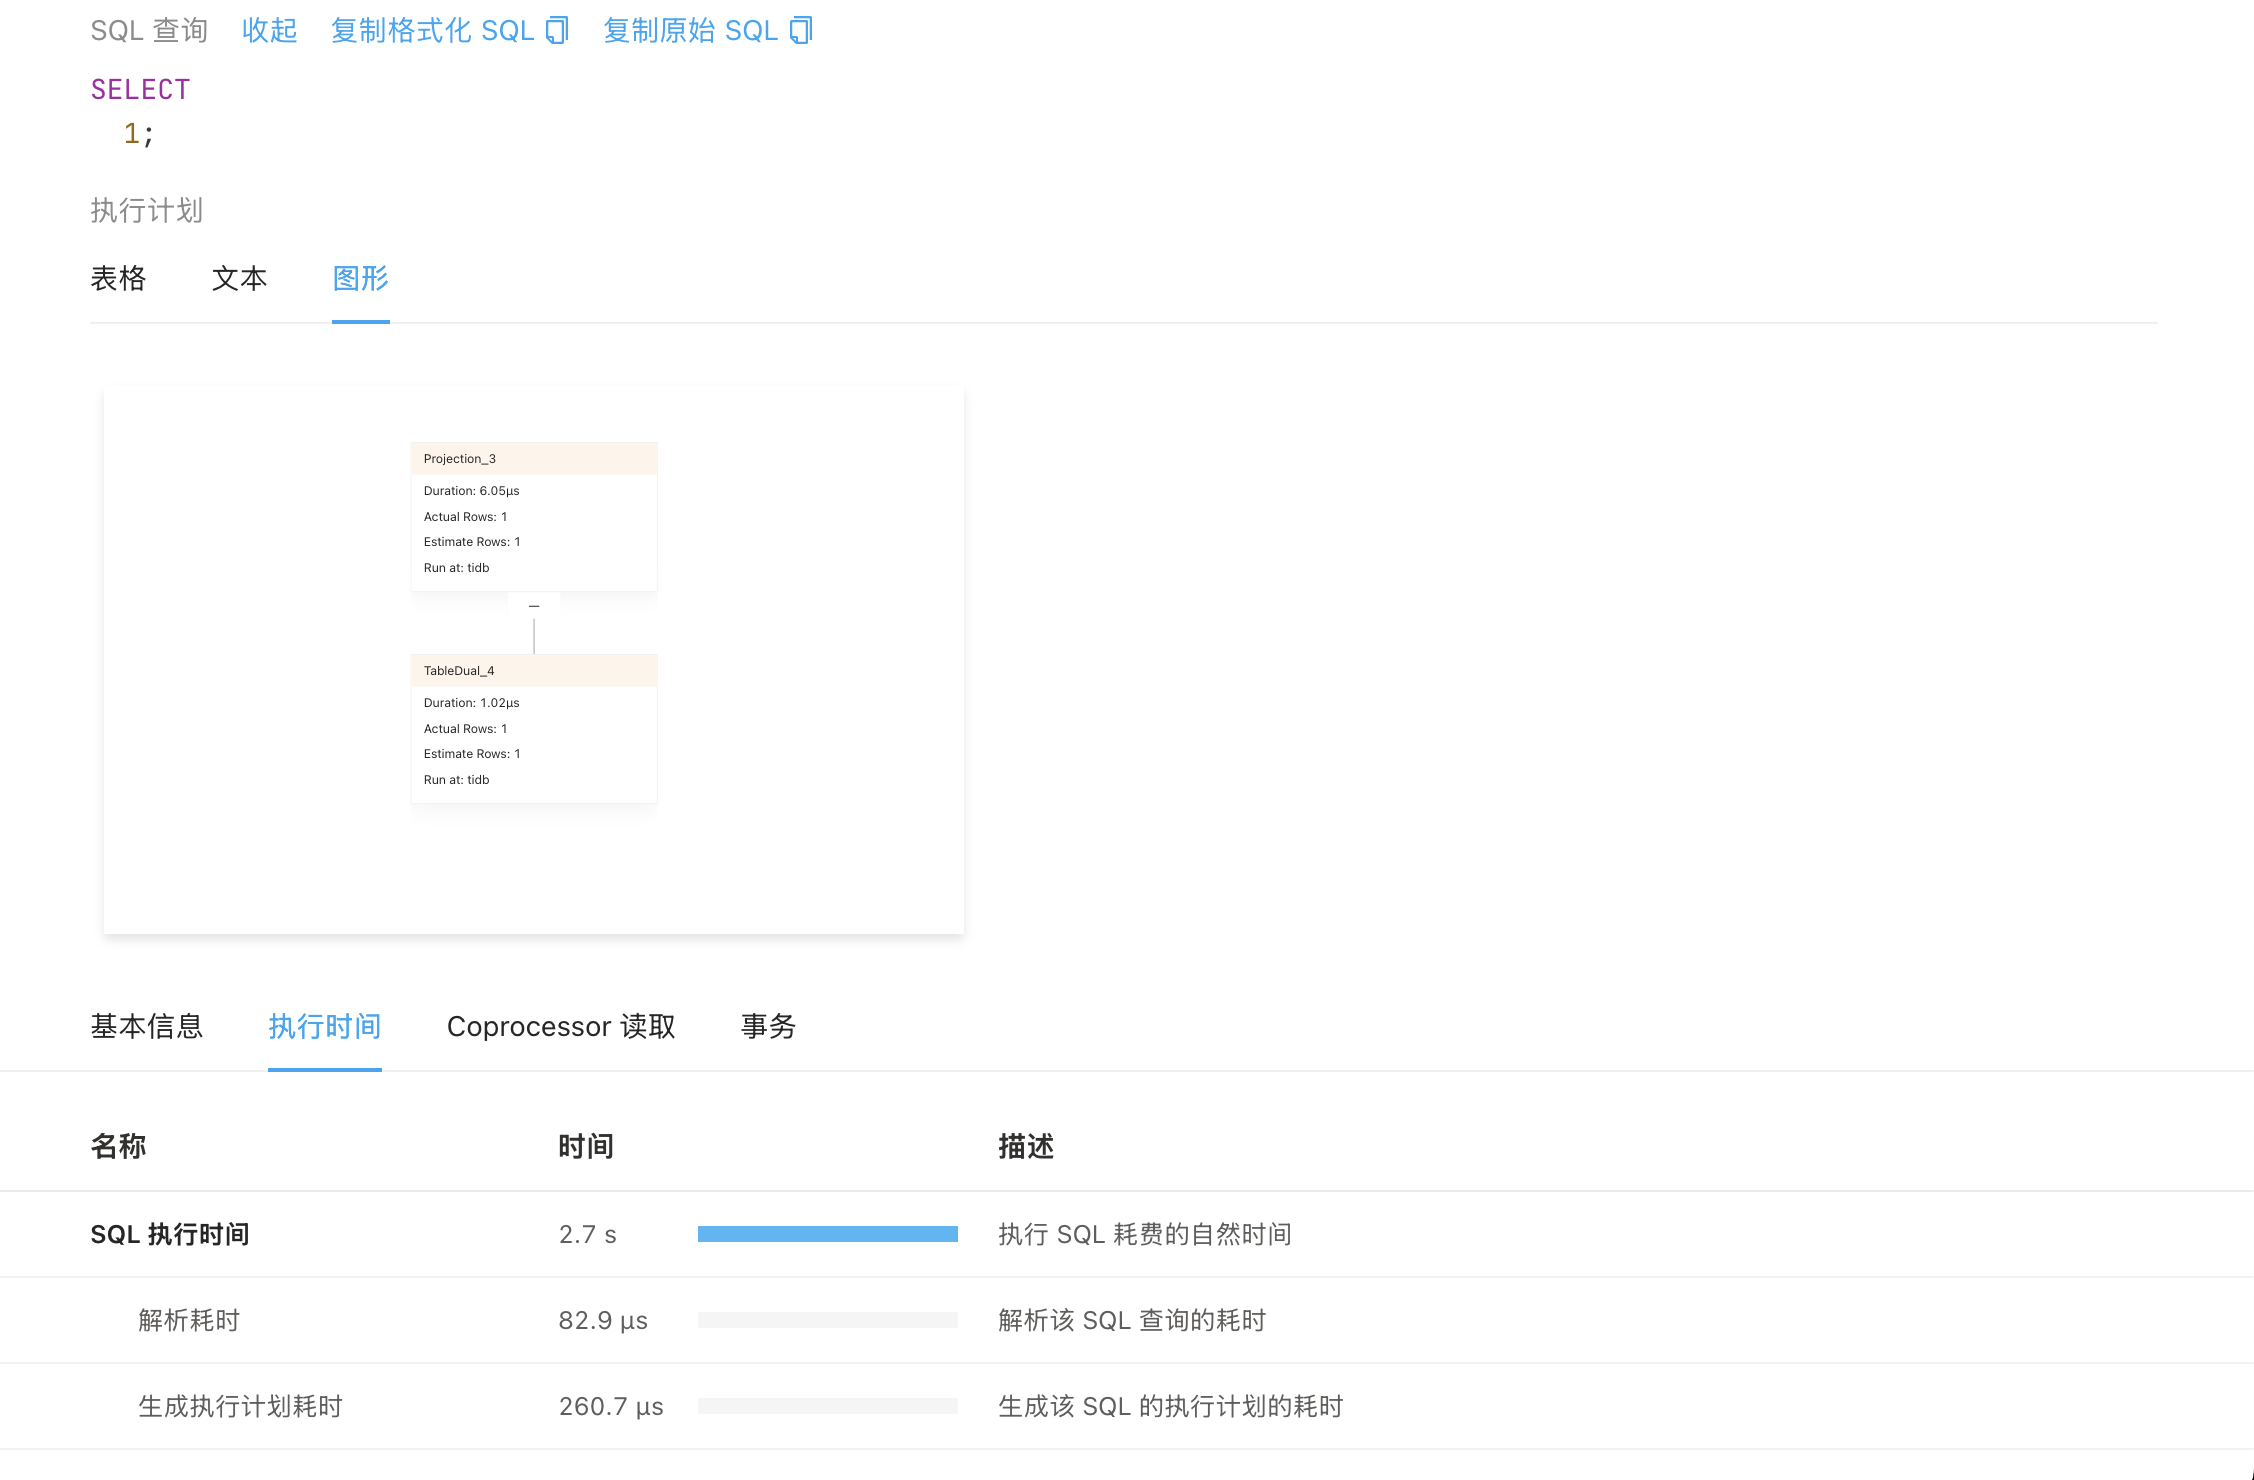
Task: Switch execution plan to 文本 tab
Action: [x=240, y=278]
